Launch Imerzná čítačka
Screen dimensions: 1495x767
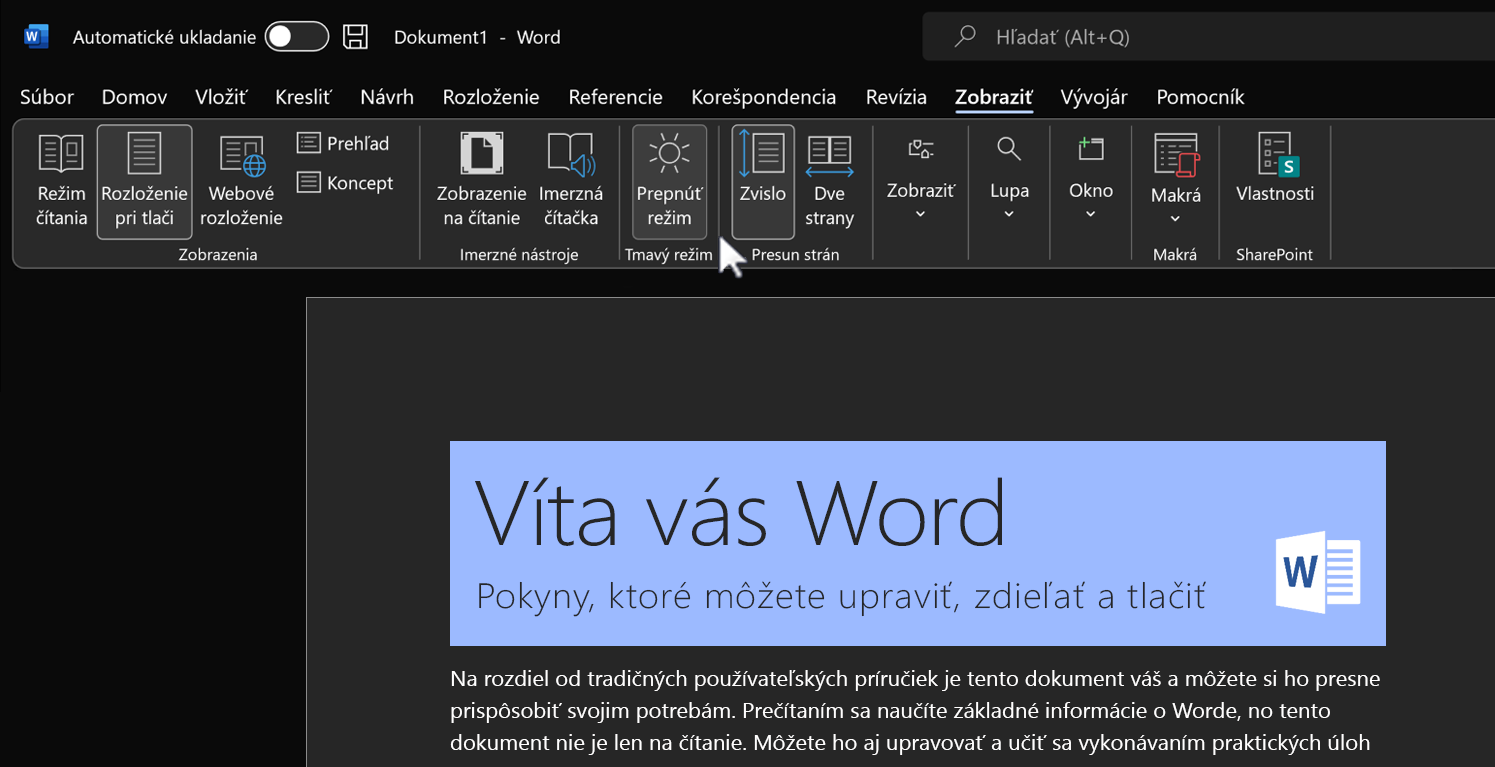570,181
